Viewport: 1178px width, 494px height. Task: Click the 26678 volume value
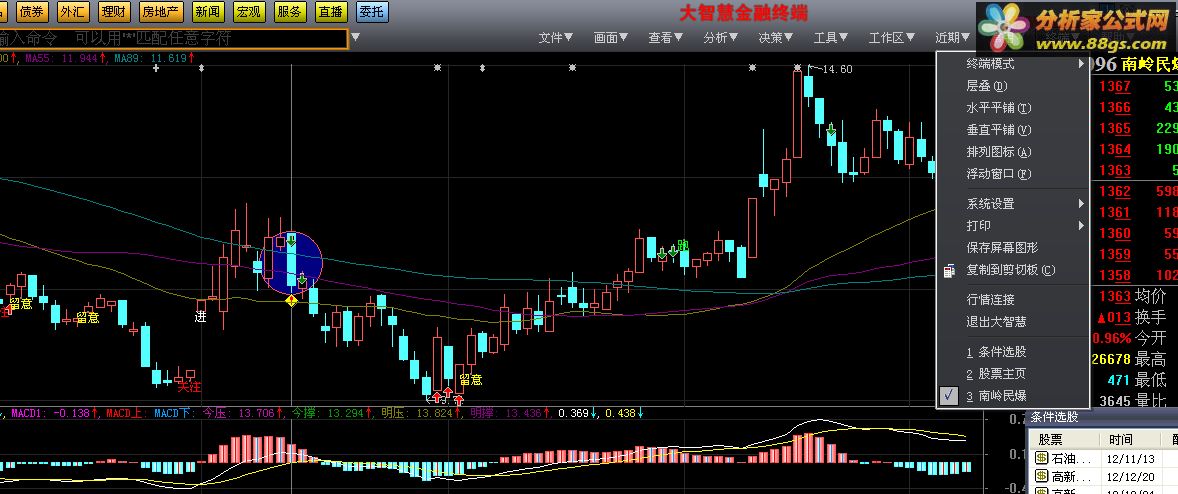tap(1111, 360)
